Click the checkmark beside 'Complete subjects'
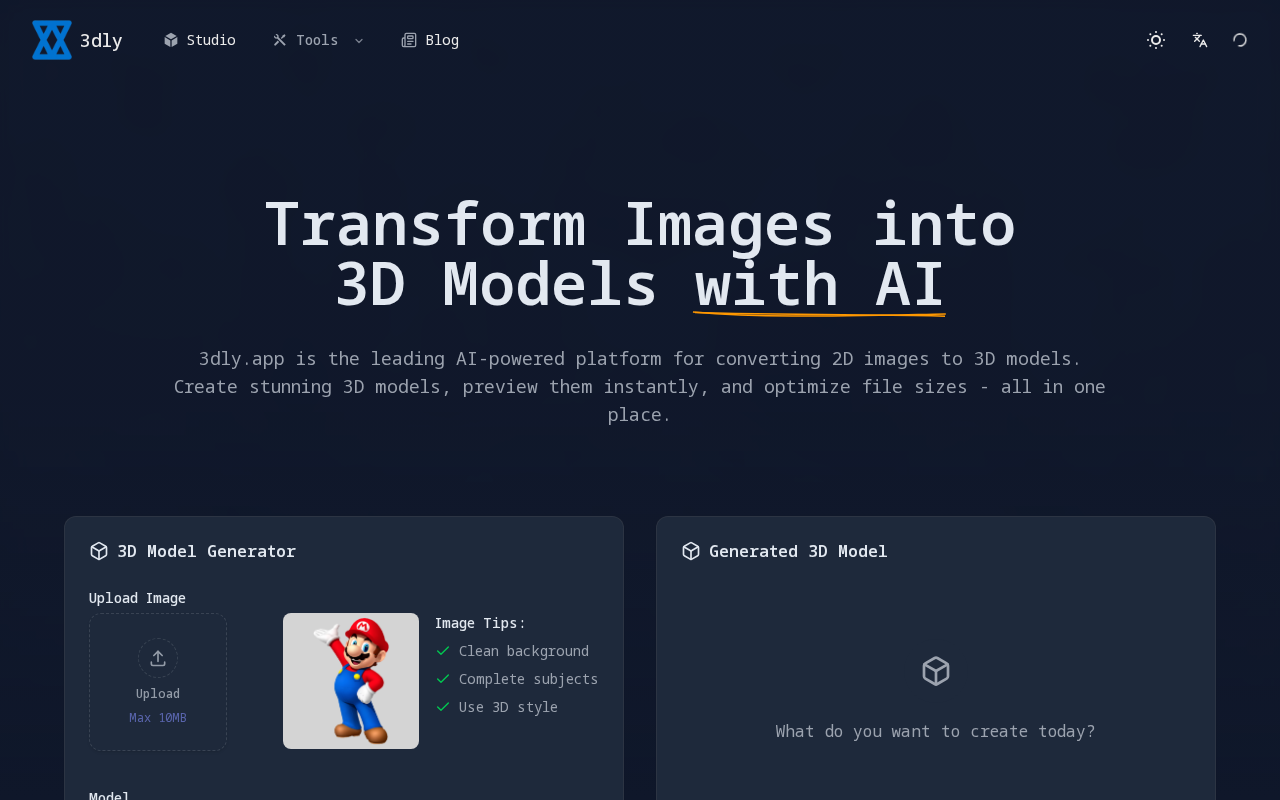 [443, 679]
